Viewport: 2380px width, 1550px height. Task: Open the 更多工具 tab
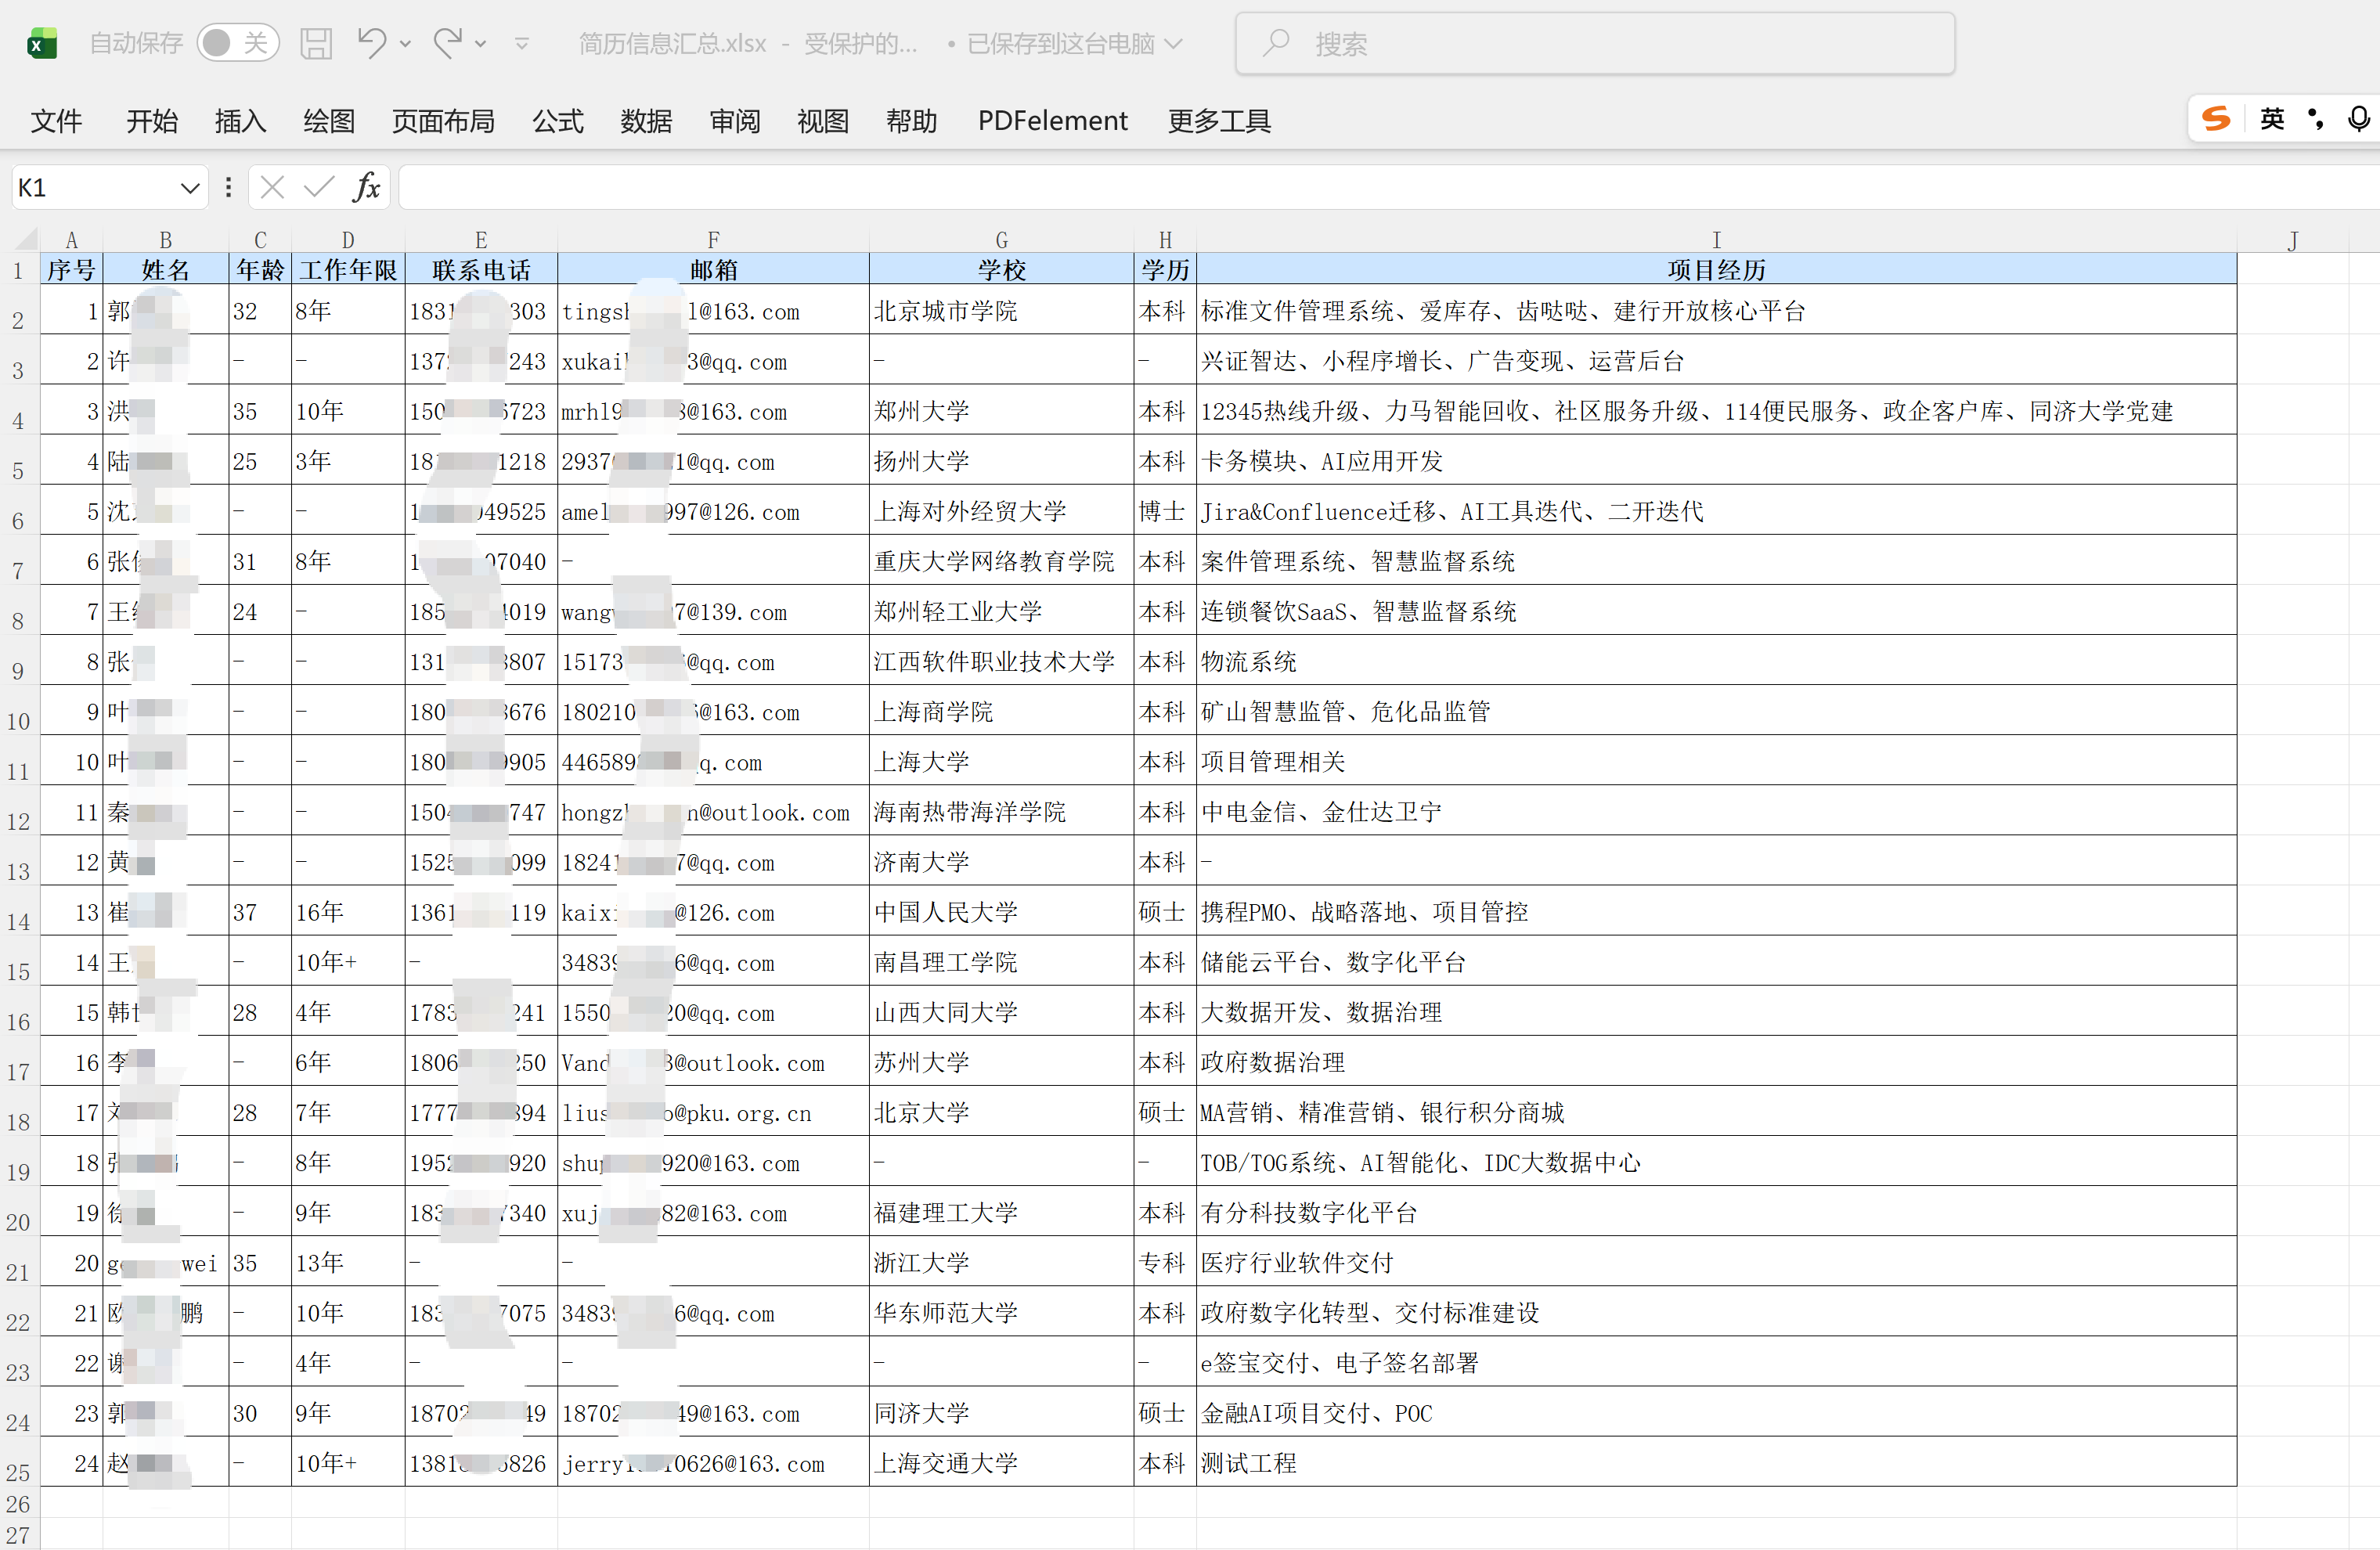coord(1219,121)
